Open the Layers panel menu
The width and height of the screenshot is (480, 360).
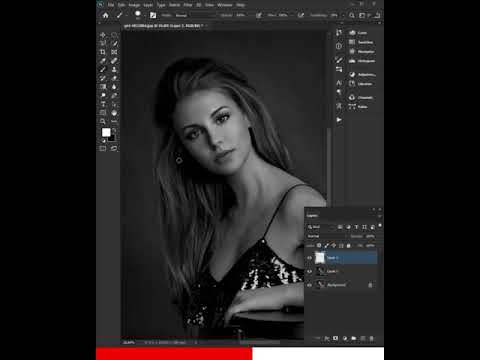pyautogui.click(x=379, y=216)
